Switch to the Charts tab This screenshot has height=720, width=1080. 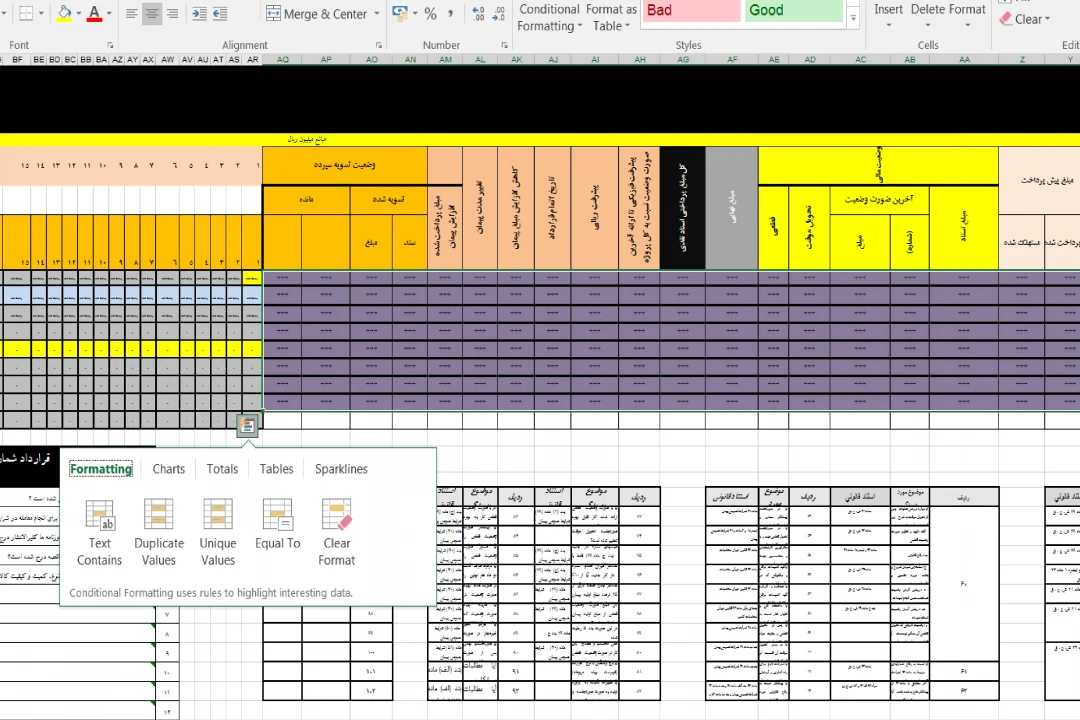pos(168,469)
